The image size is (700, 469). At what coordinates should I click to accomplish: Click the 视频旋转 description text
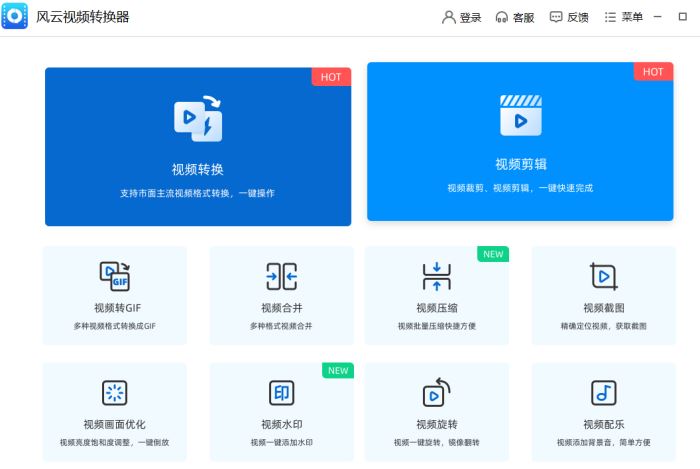[437, 443]
